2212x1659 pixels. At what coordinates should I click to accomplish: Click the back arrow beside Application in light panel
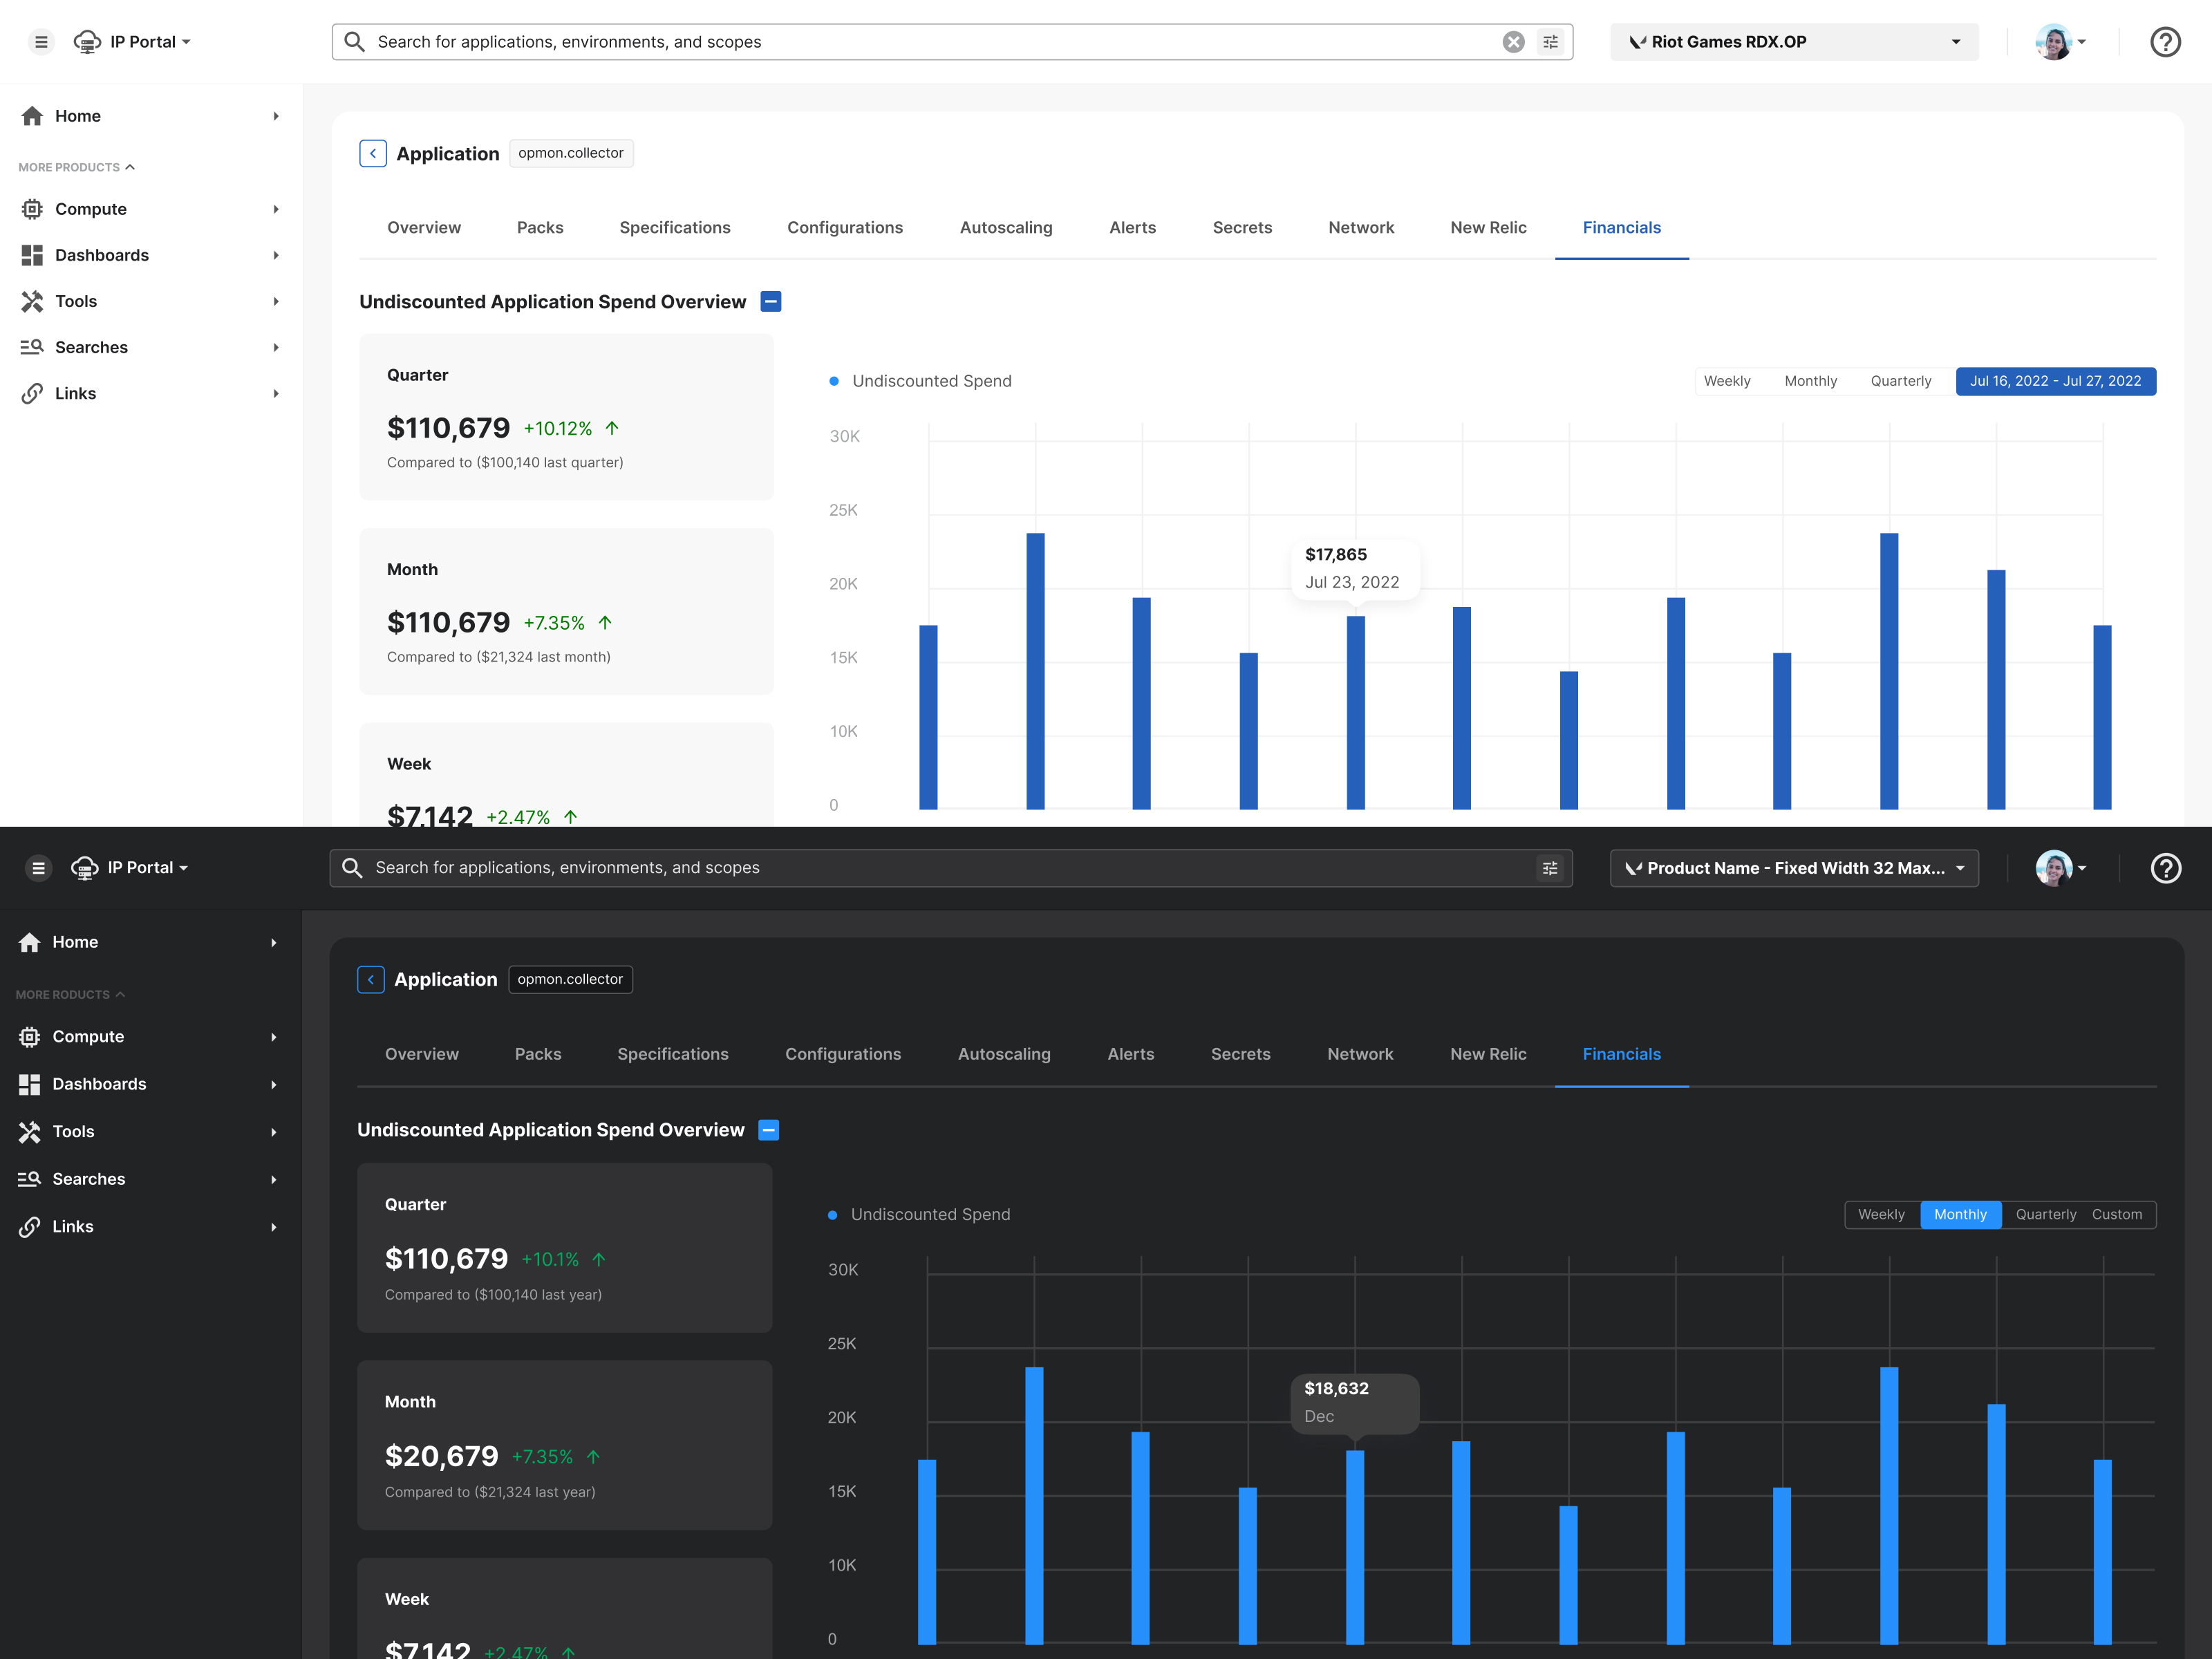[x=373, y=153]
